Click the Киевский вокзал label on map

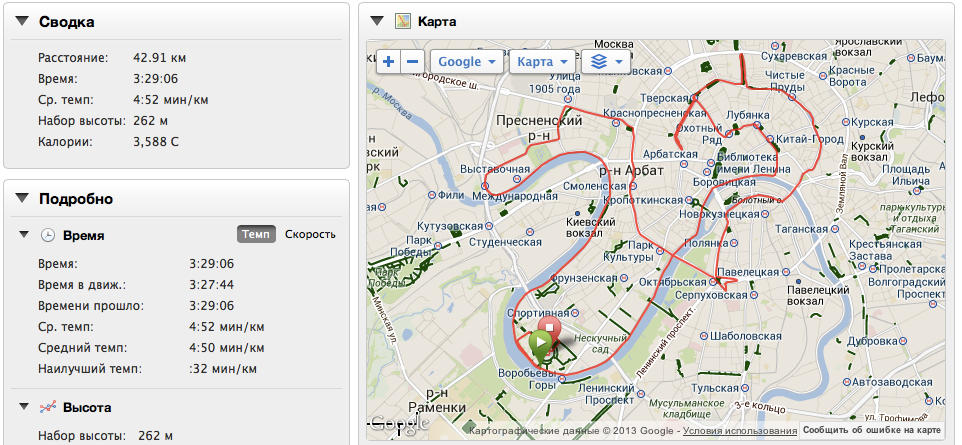coord(592,227)
